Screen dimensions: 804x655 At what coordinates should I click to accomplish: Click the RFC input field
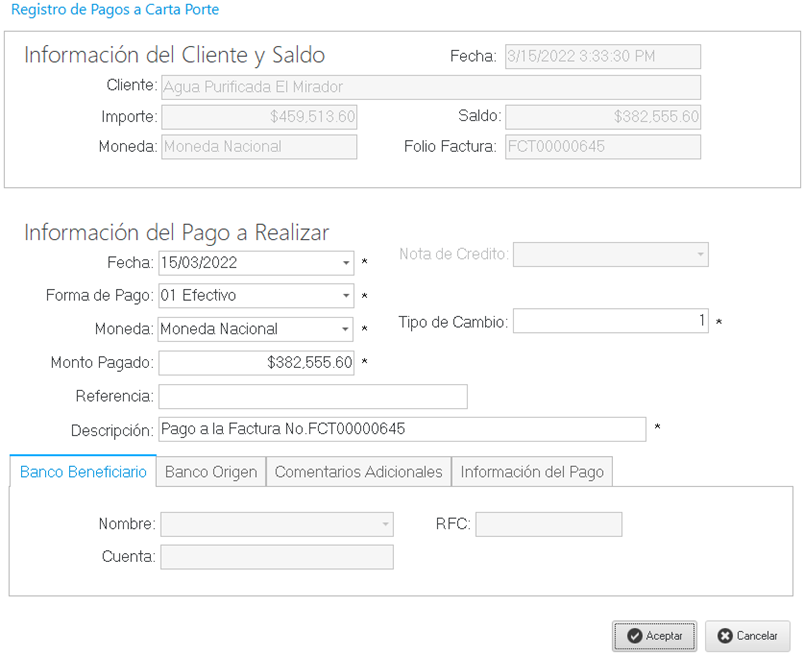tap(549, 524)
